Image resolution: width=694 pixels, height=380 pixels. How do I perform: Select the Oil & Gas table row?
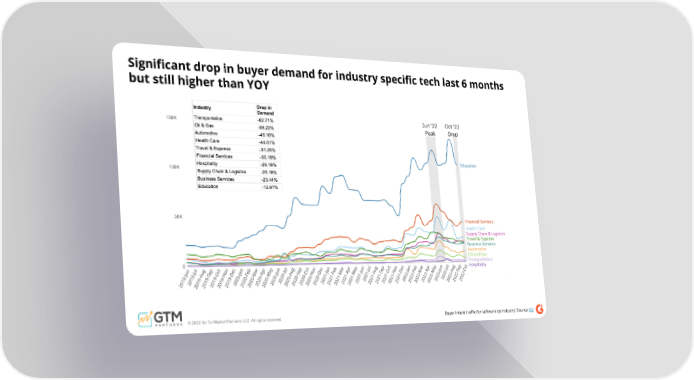pos(235,127)
